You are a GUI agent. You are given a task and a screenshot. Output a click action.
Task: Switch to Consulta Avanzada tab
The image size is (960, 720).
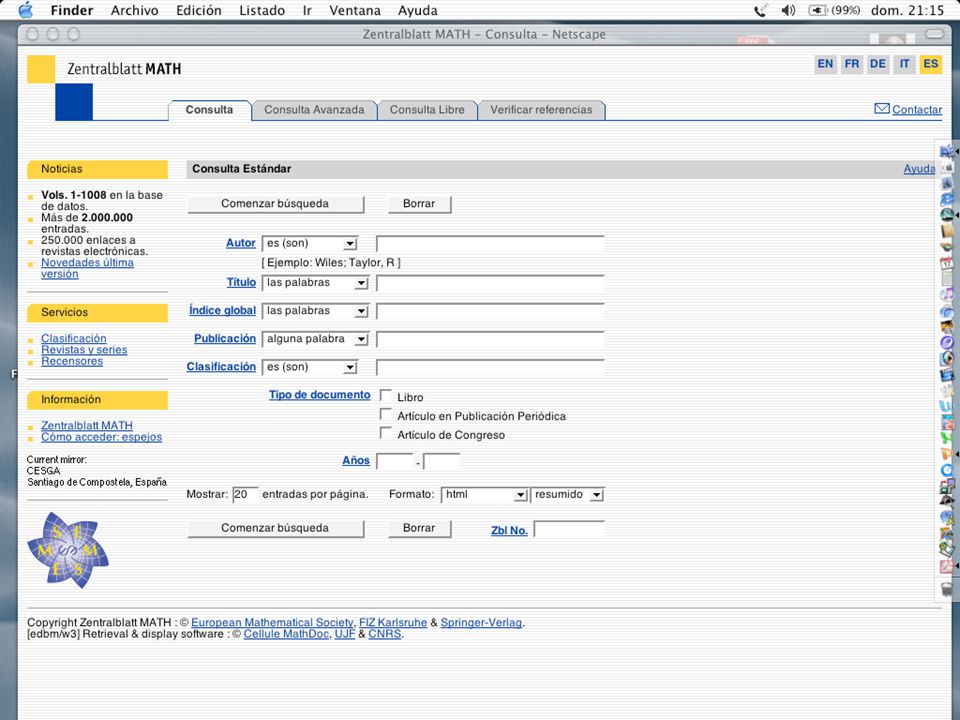click(314, 110)
